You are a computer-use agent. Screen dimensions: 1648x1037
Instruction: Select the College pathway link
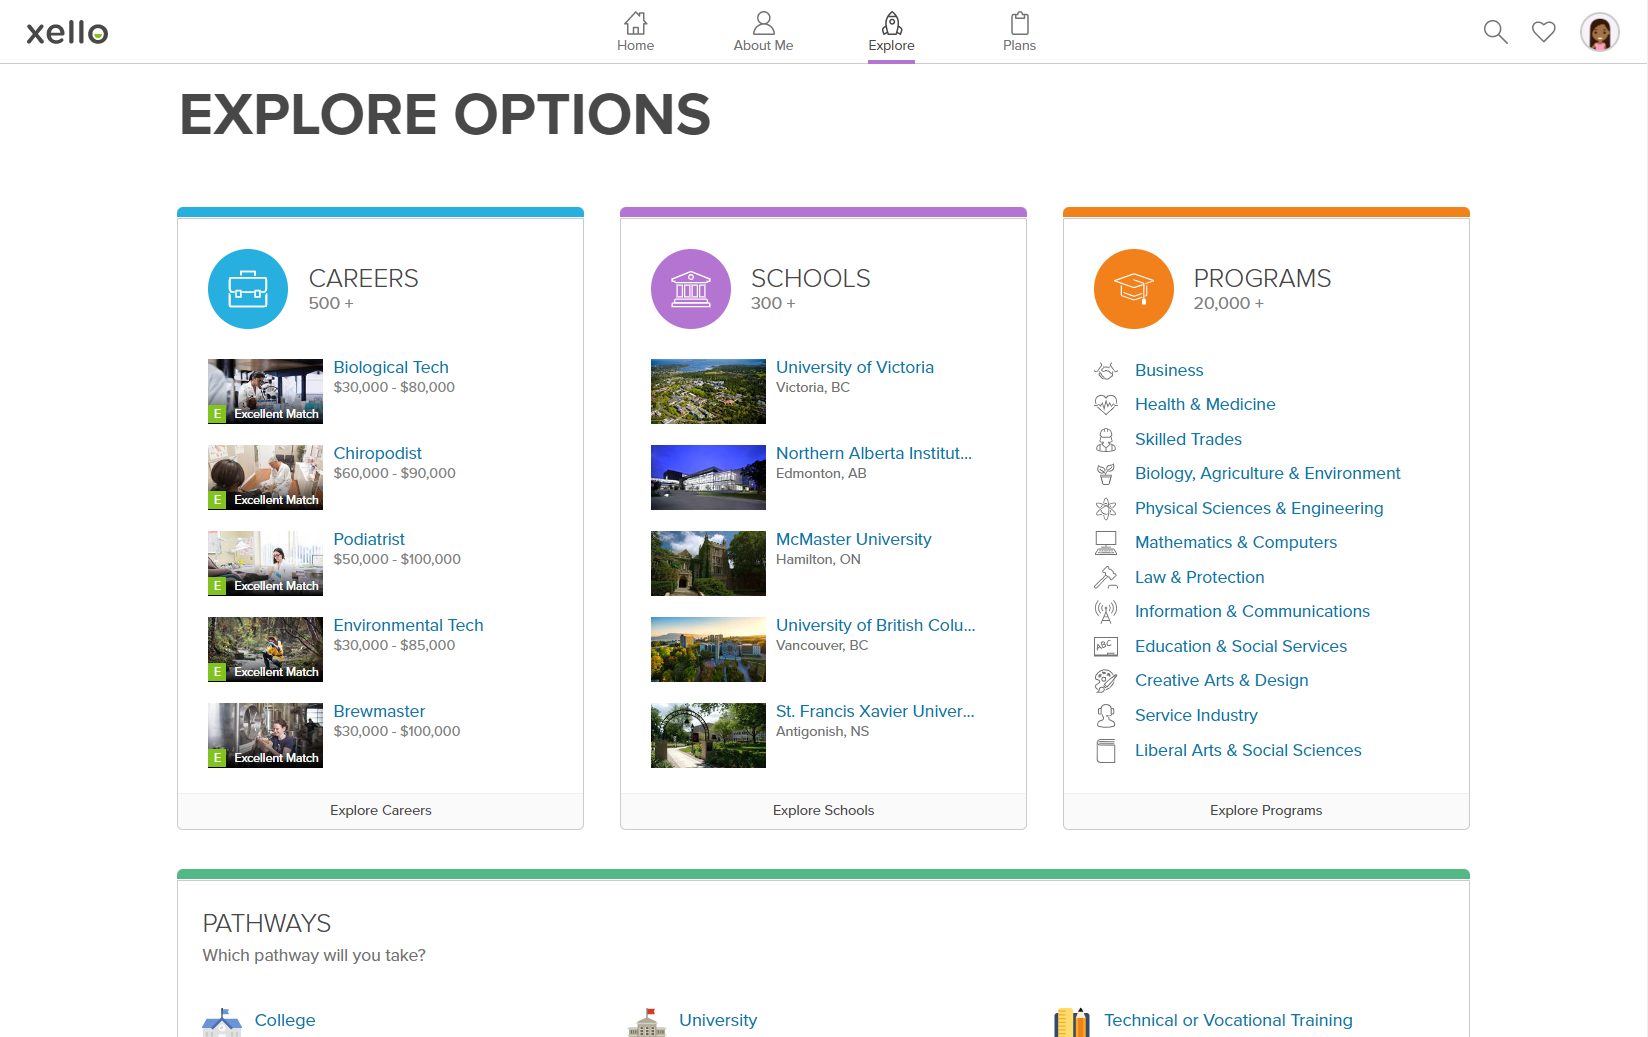285,1020
